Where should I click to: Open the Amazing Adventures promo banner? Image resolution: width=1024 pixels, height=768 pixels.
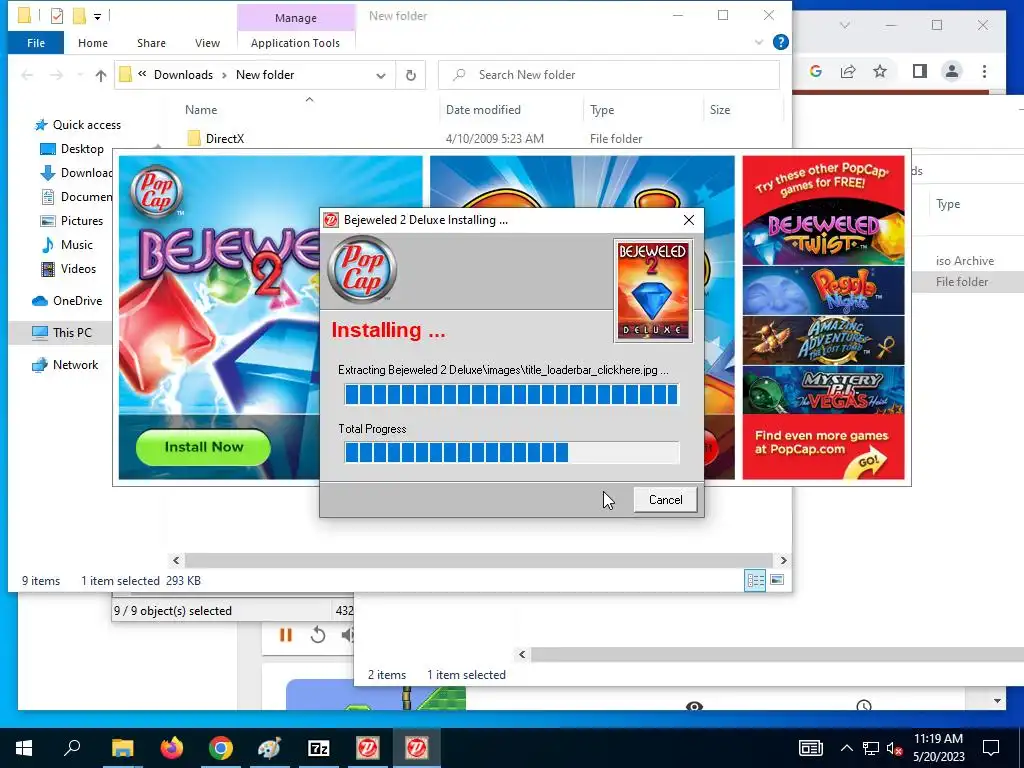(x=823, y=340)
